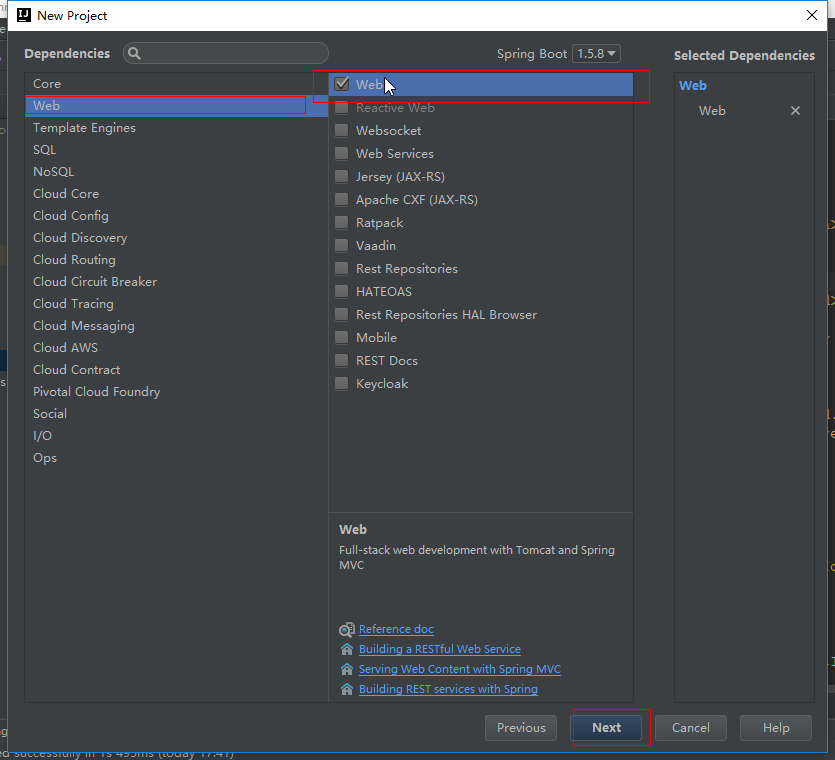Focus the dependencies search field

click(226, 53)
